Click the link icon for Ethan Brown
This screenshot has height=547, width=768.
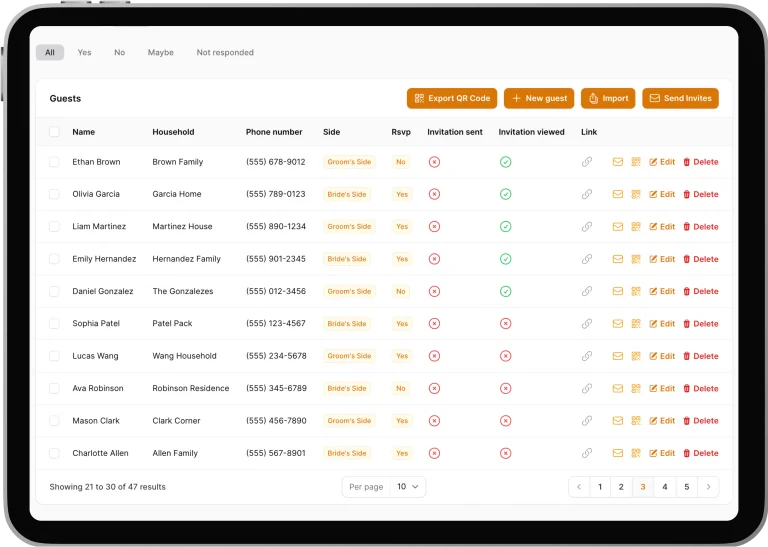pyautogui.click(x=587, y=162)
